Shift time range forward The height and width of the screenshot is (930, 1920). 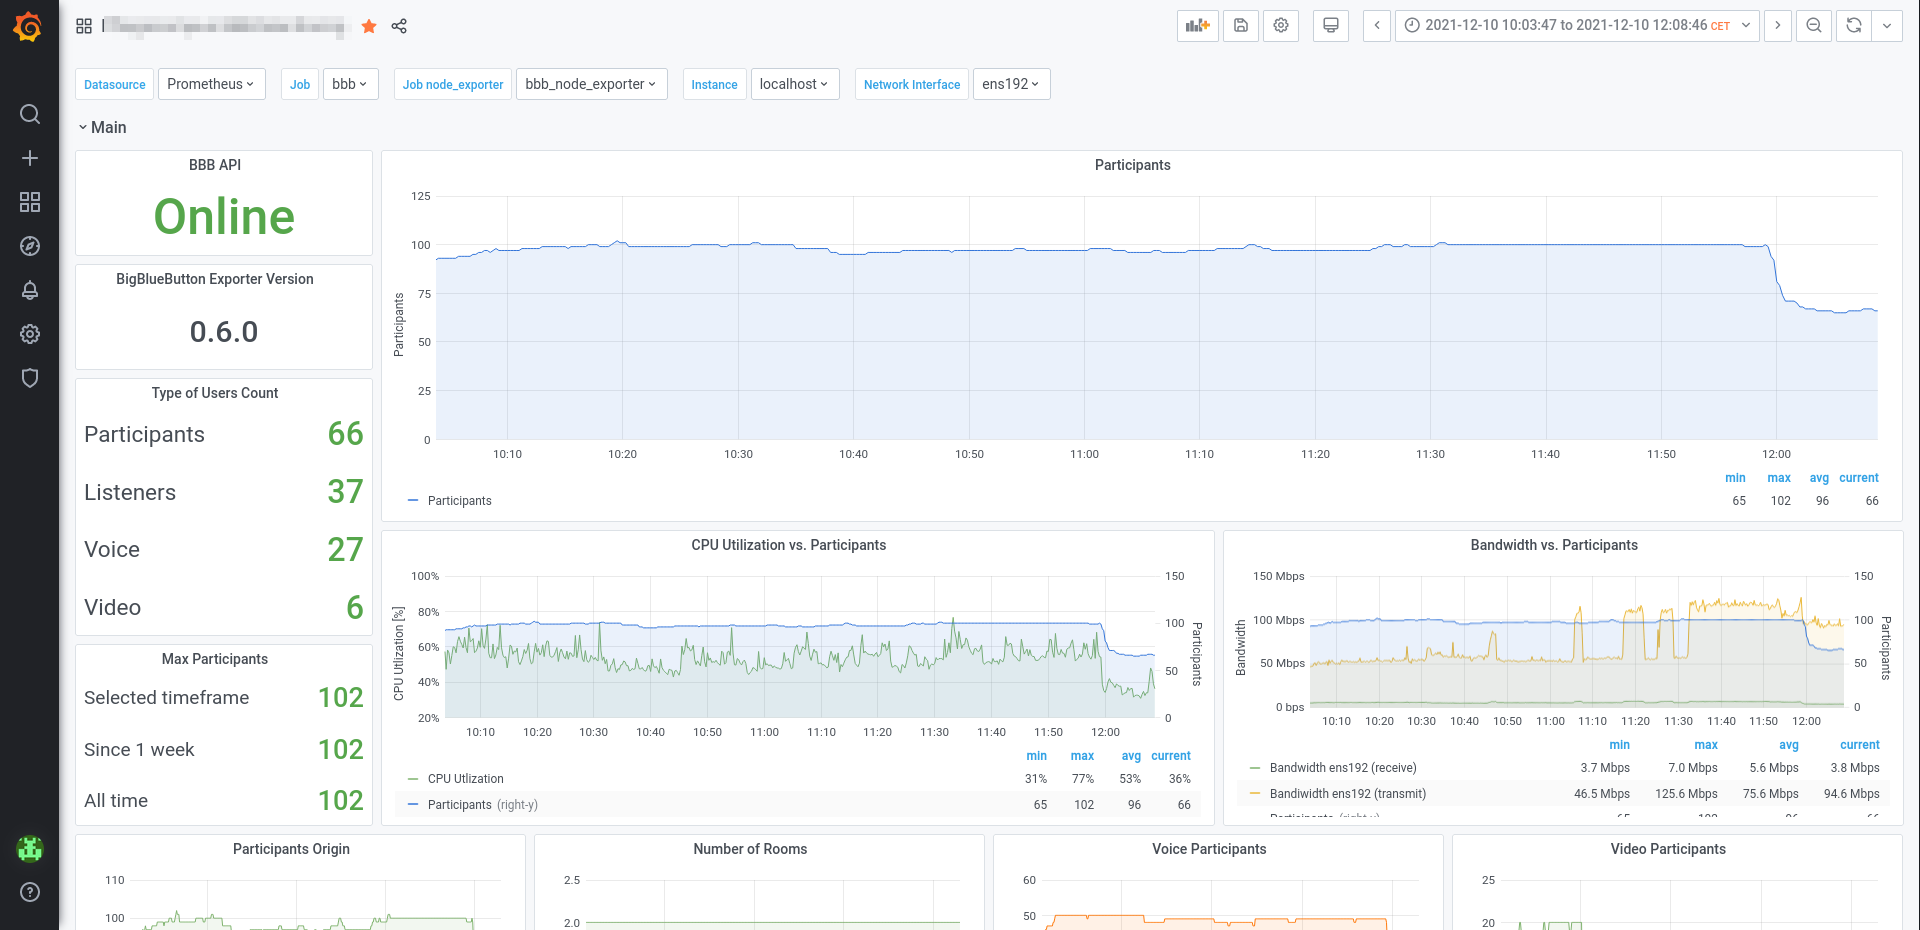pyautogui.click(x=1778, y=26)
